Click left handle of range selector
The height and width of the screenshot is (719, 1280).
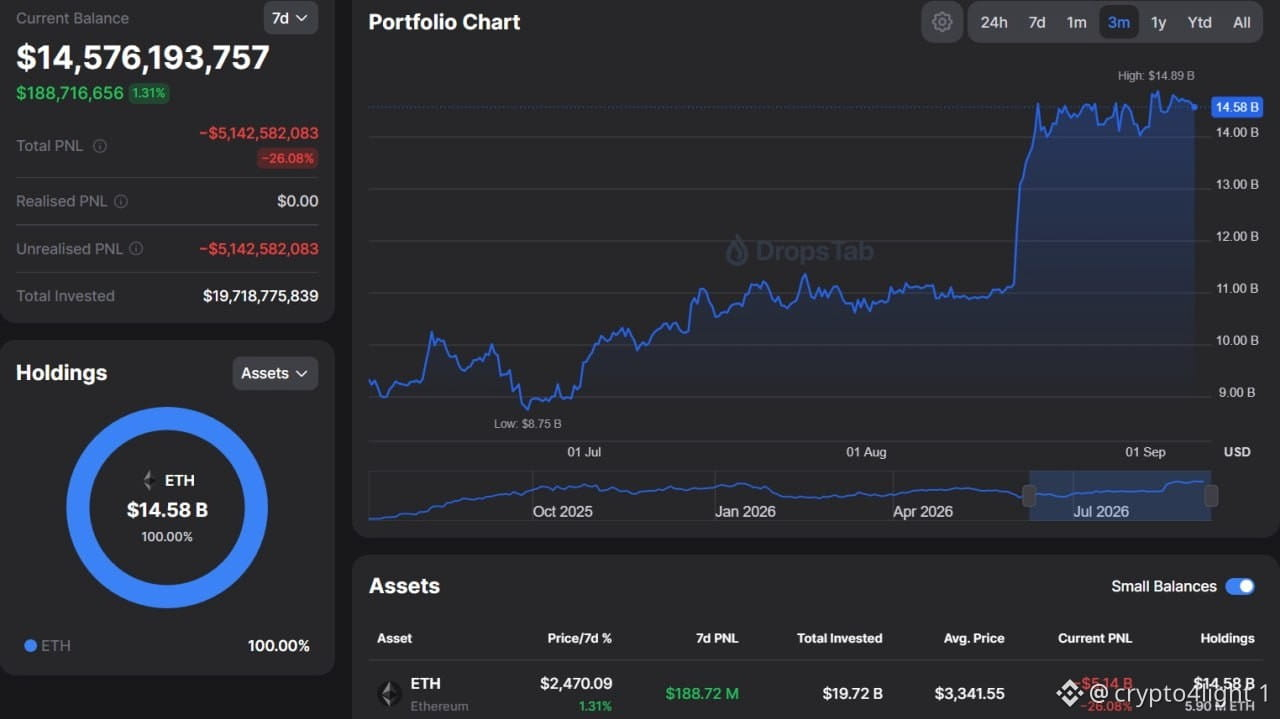tap(1029, 495)
